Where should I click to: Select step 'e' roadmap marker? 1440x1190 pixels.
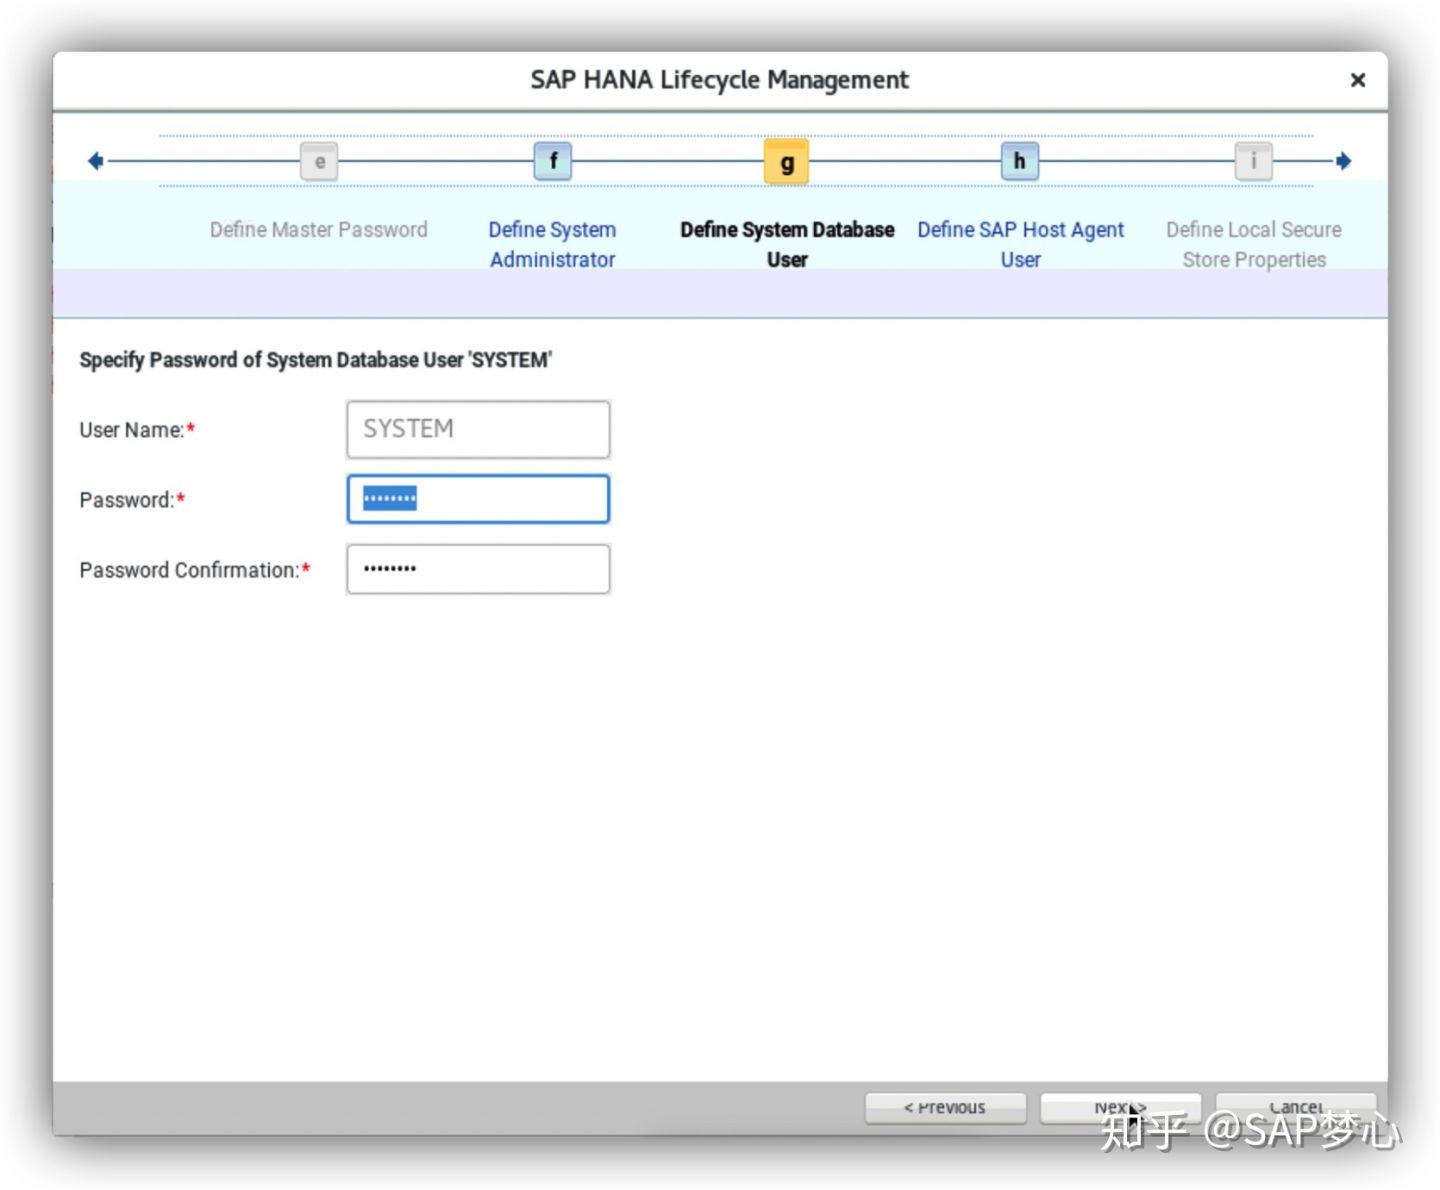tap(319, 161)
